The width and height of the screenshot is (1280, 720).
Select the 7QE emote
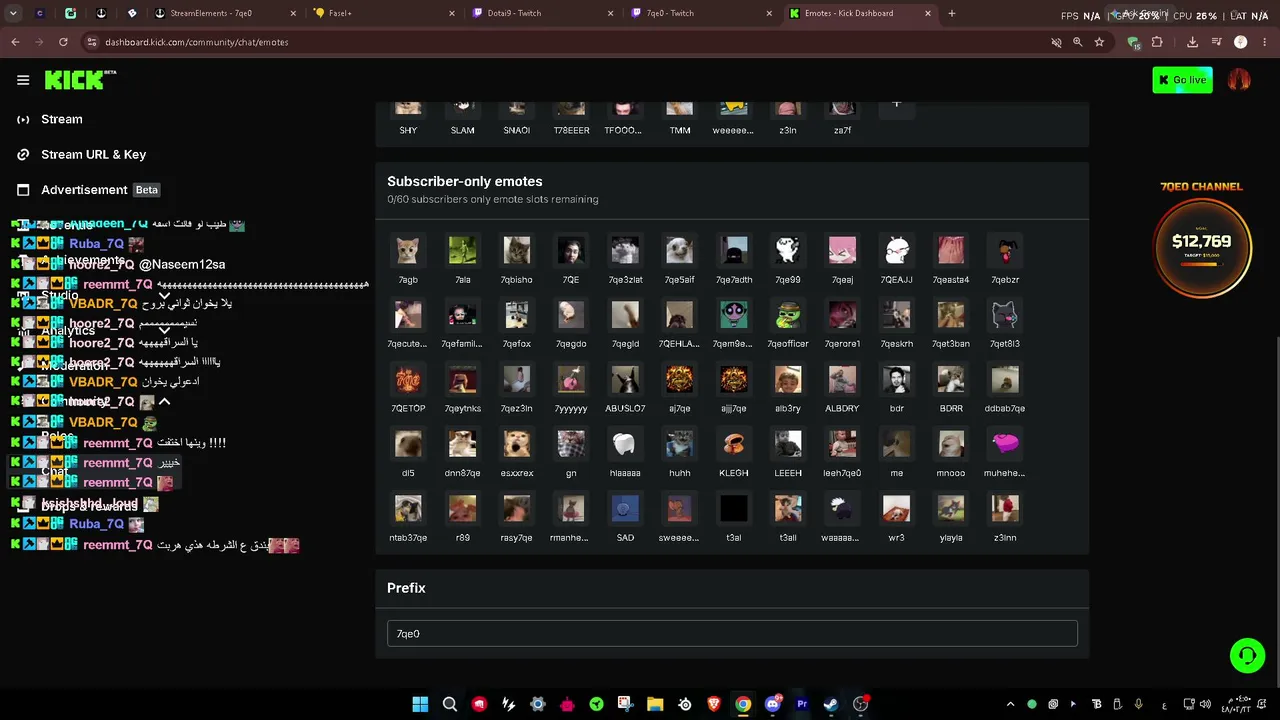(x=571, y=250)
